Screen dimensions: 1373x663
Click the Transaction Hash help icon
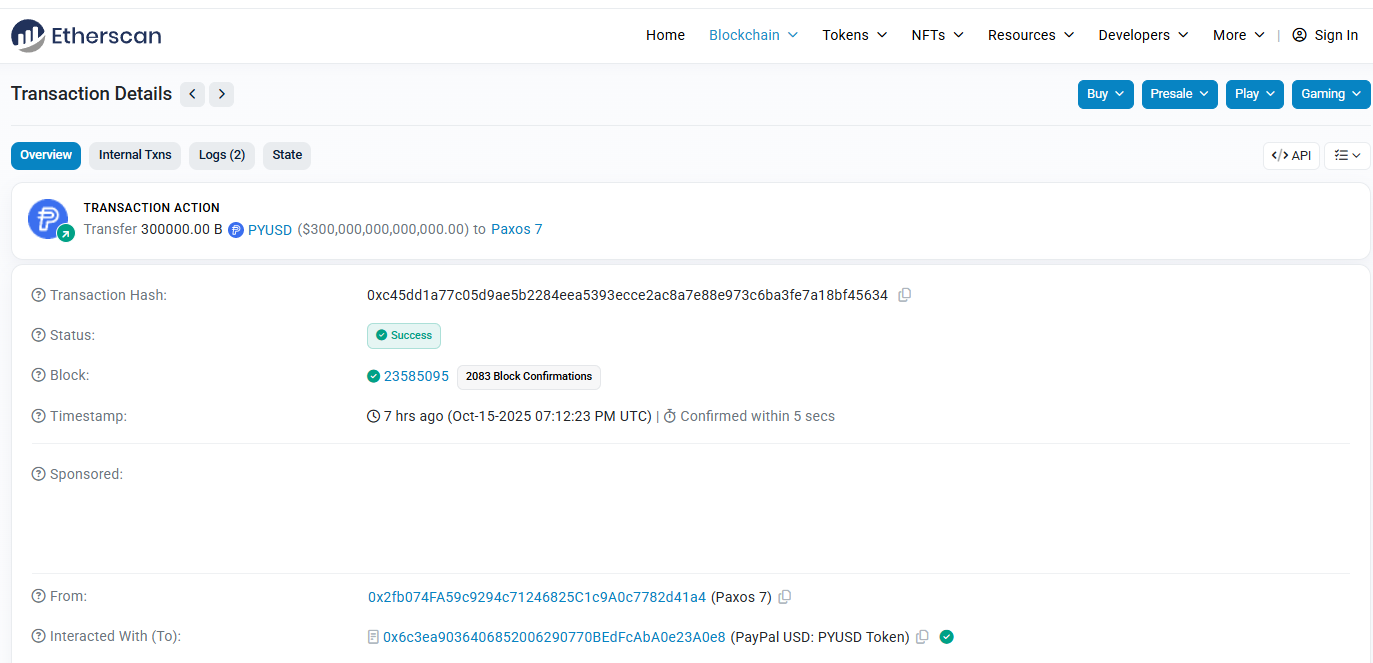39,295
